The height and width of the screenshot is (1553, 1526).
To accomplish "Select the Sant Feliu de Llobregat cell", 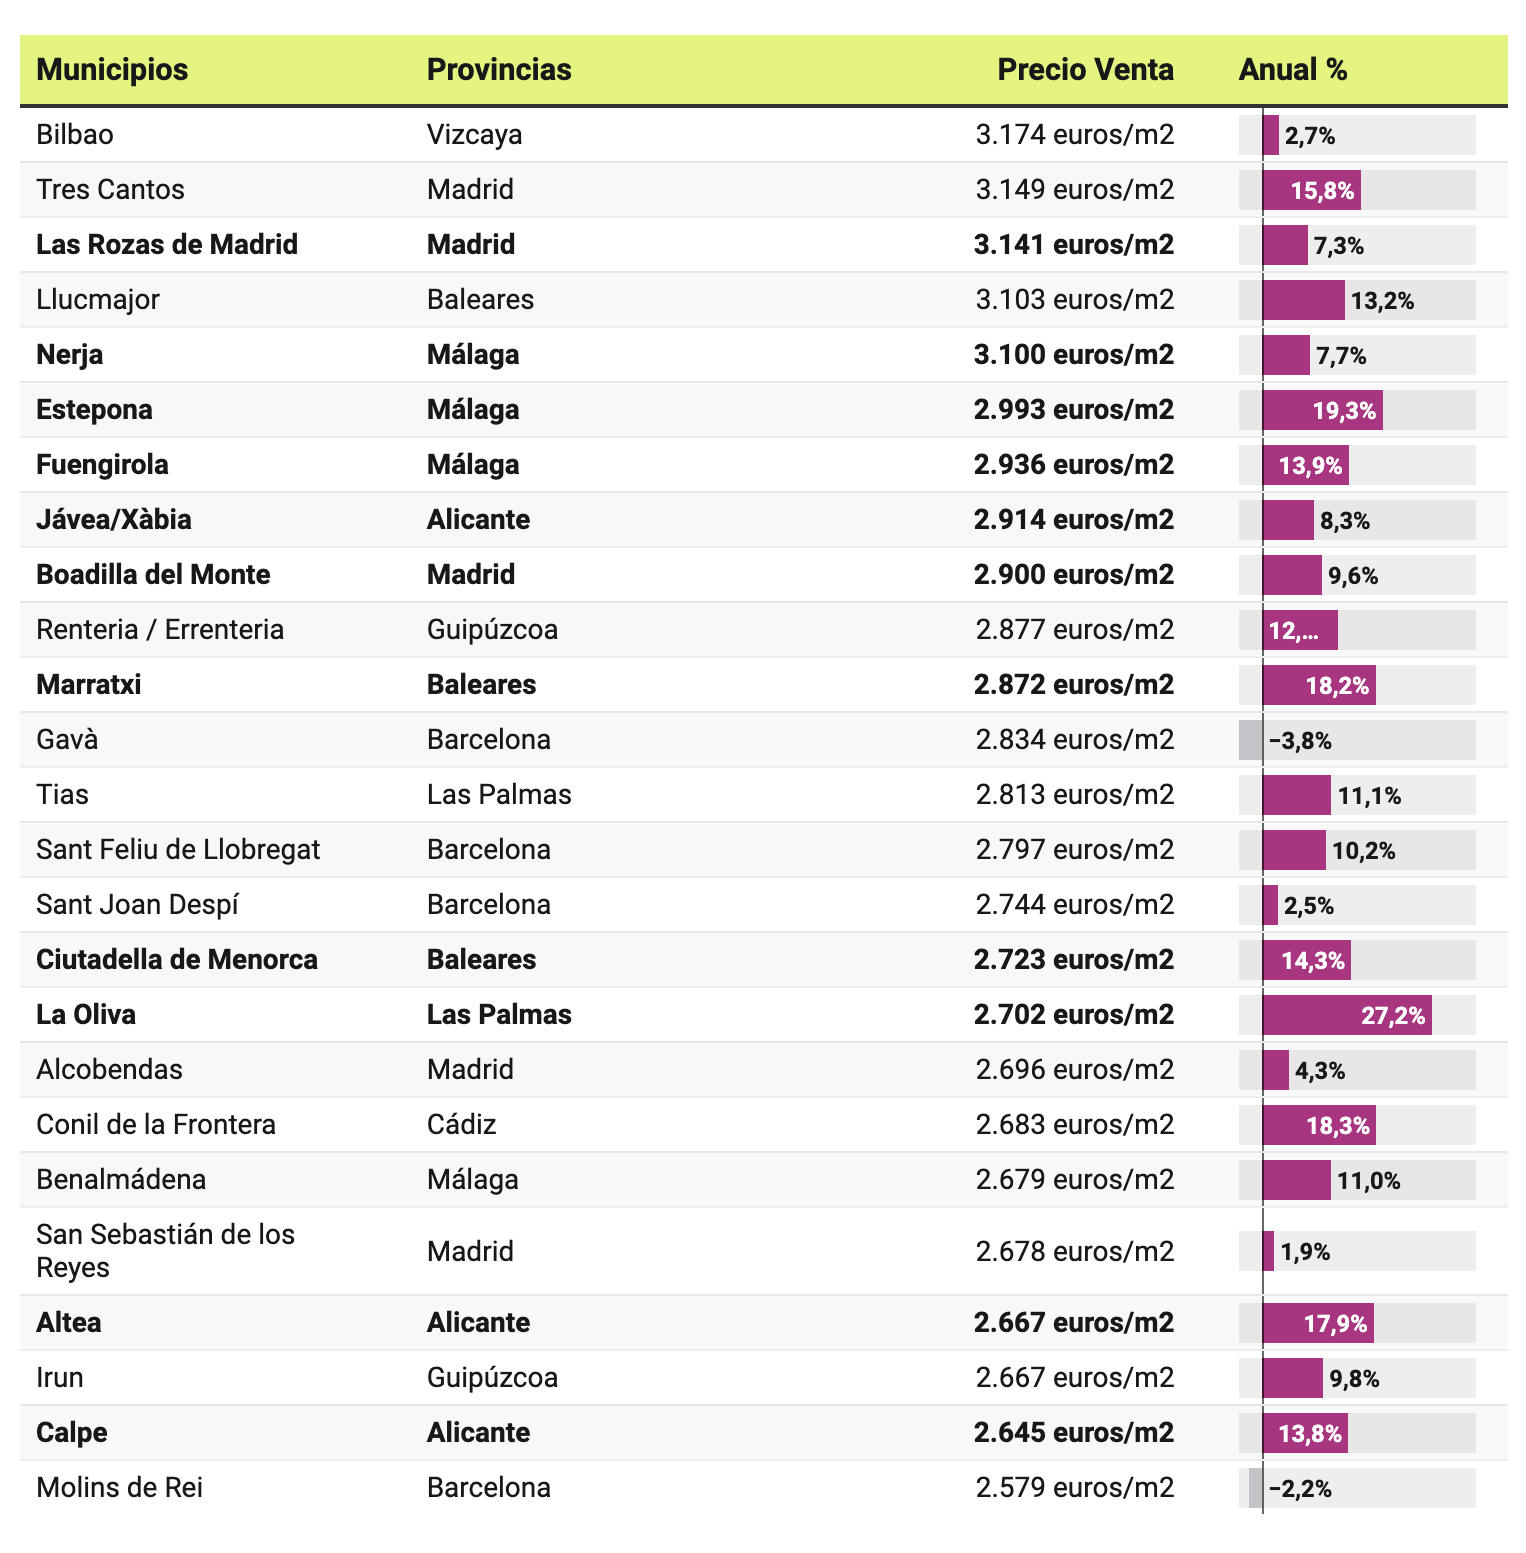I will pyautogui.click(x=178, y=850).
